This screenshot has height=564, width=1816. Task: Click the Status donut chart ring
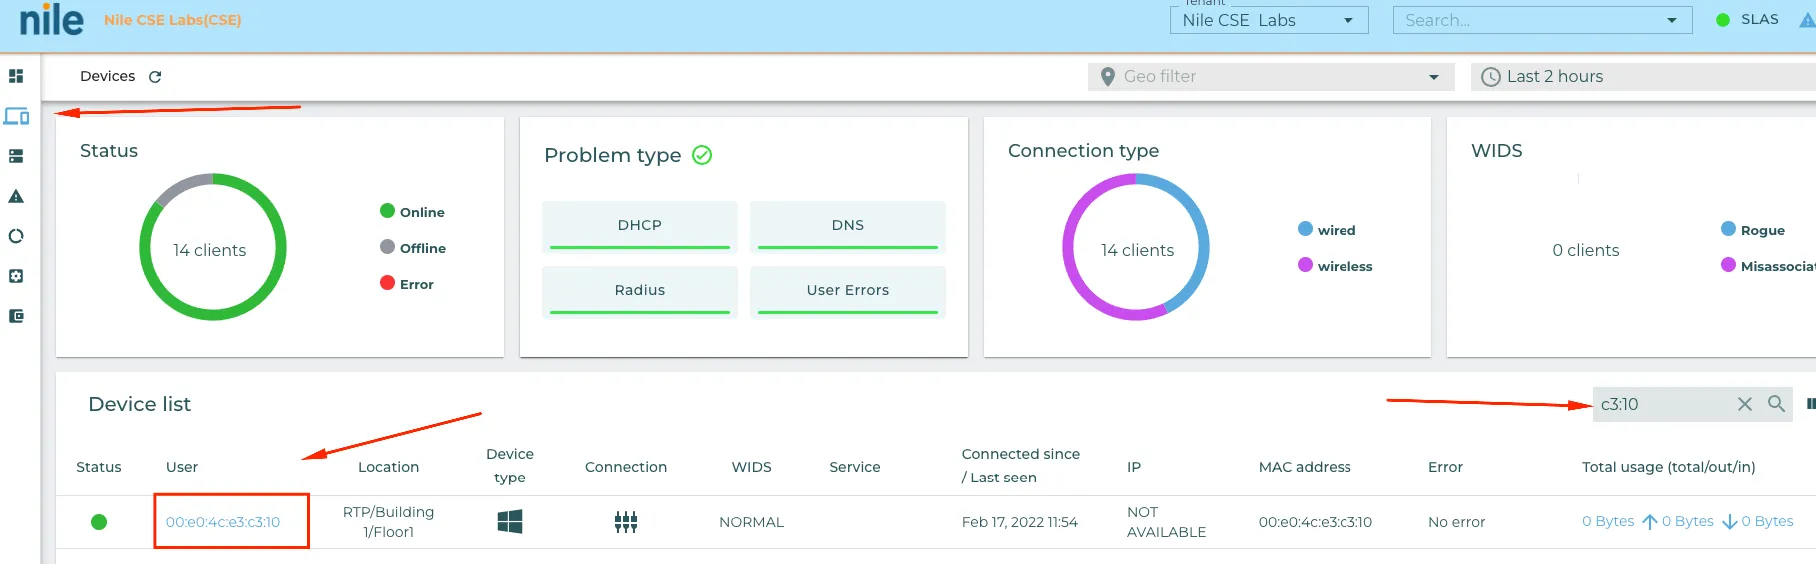[x=213, y=247]
